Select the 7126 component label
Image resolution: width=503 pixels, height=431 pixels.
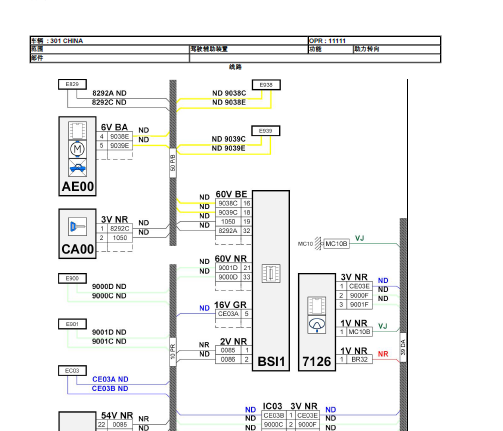(317, 362)
